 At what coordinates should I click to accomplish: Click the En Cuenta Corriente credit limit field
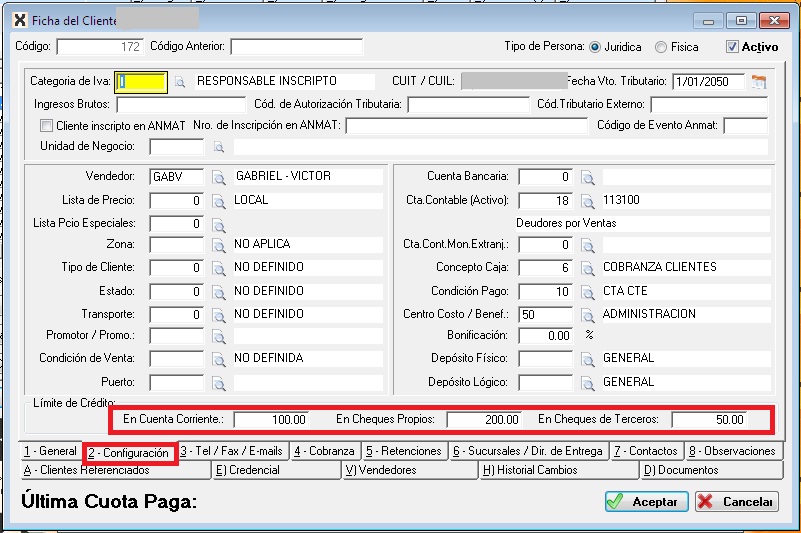(273, 420)
